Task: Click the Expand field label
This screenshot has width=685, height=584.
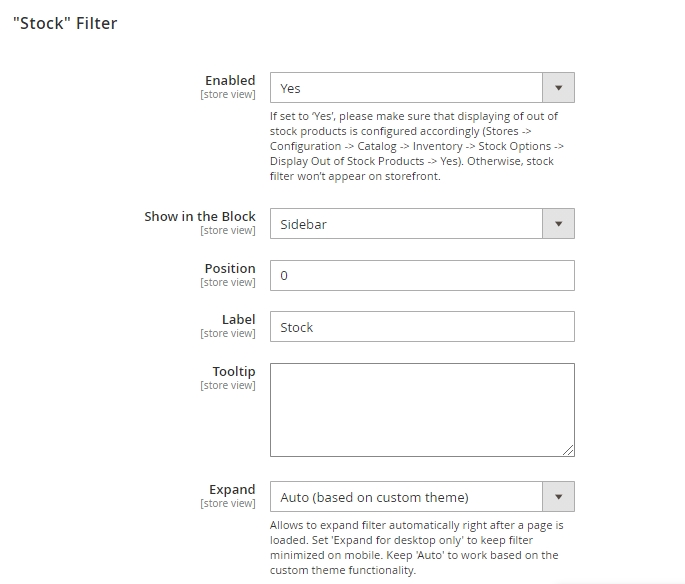Action: [x=232, y=489]
